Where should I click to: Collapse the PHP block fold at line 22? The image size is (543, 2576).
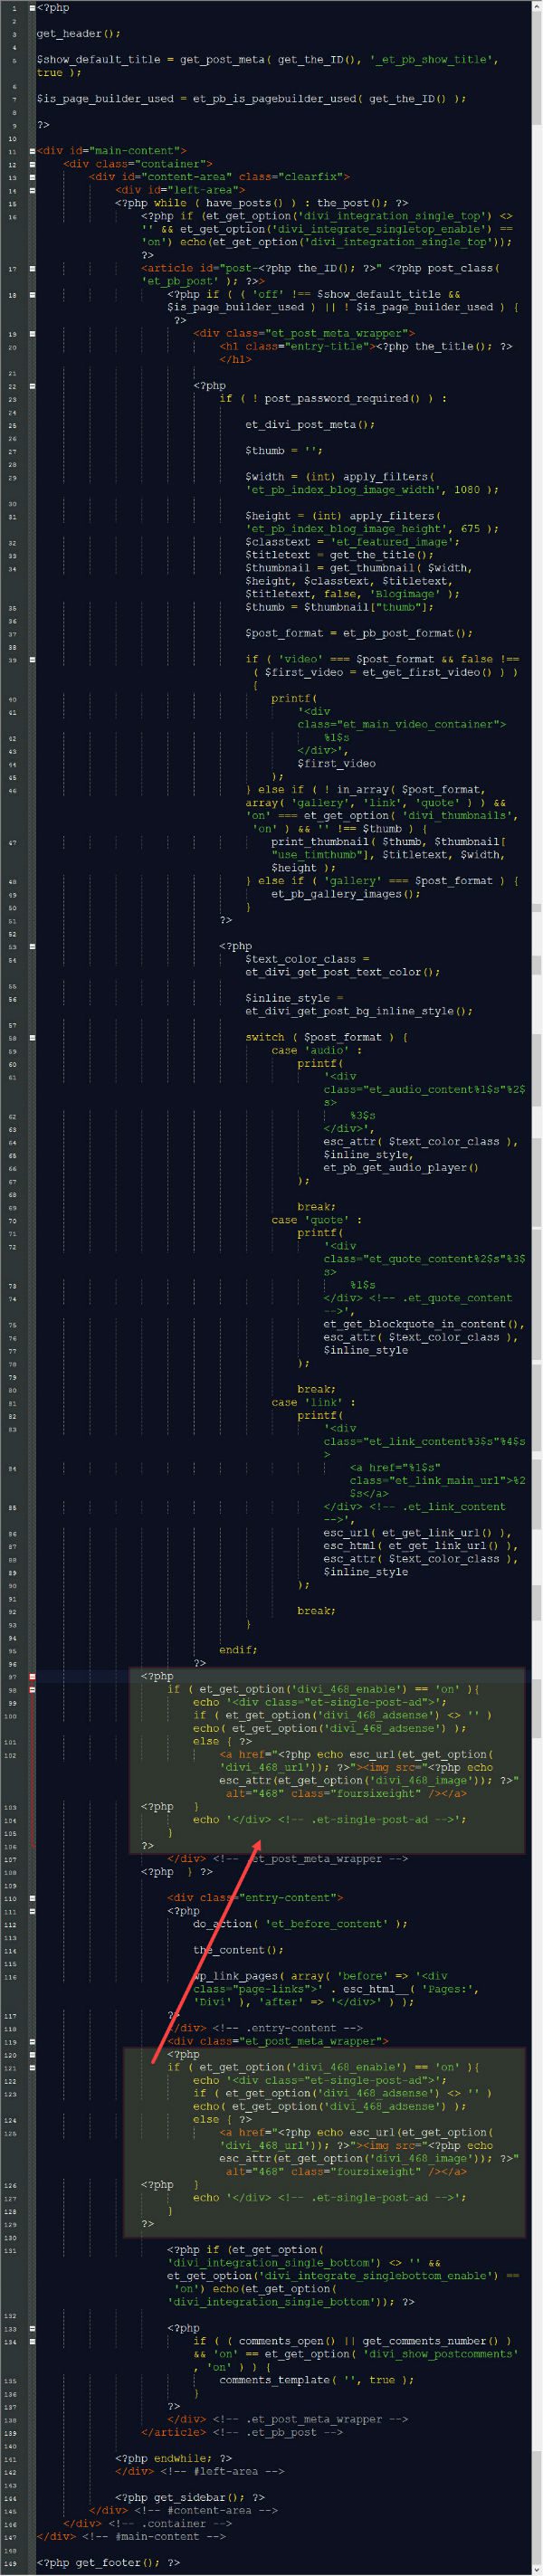pyautogui.click(x=32, y=386)
